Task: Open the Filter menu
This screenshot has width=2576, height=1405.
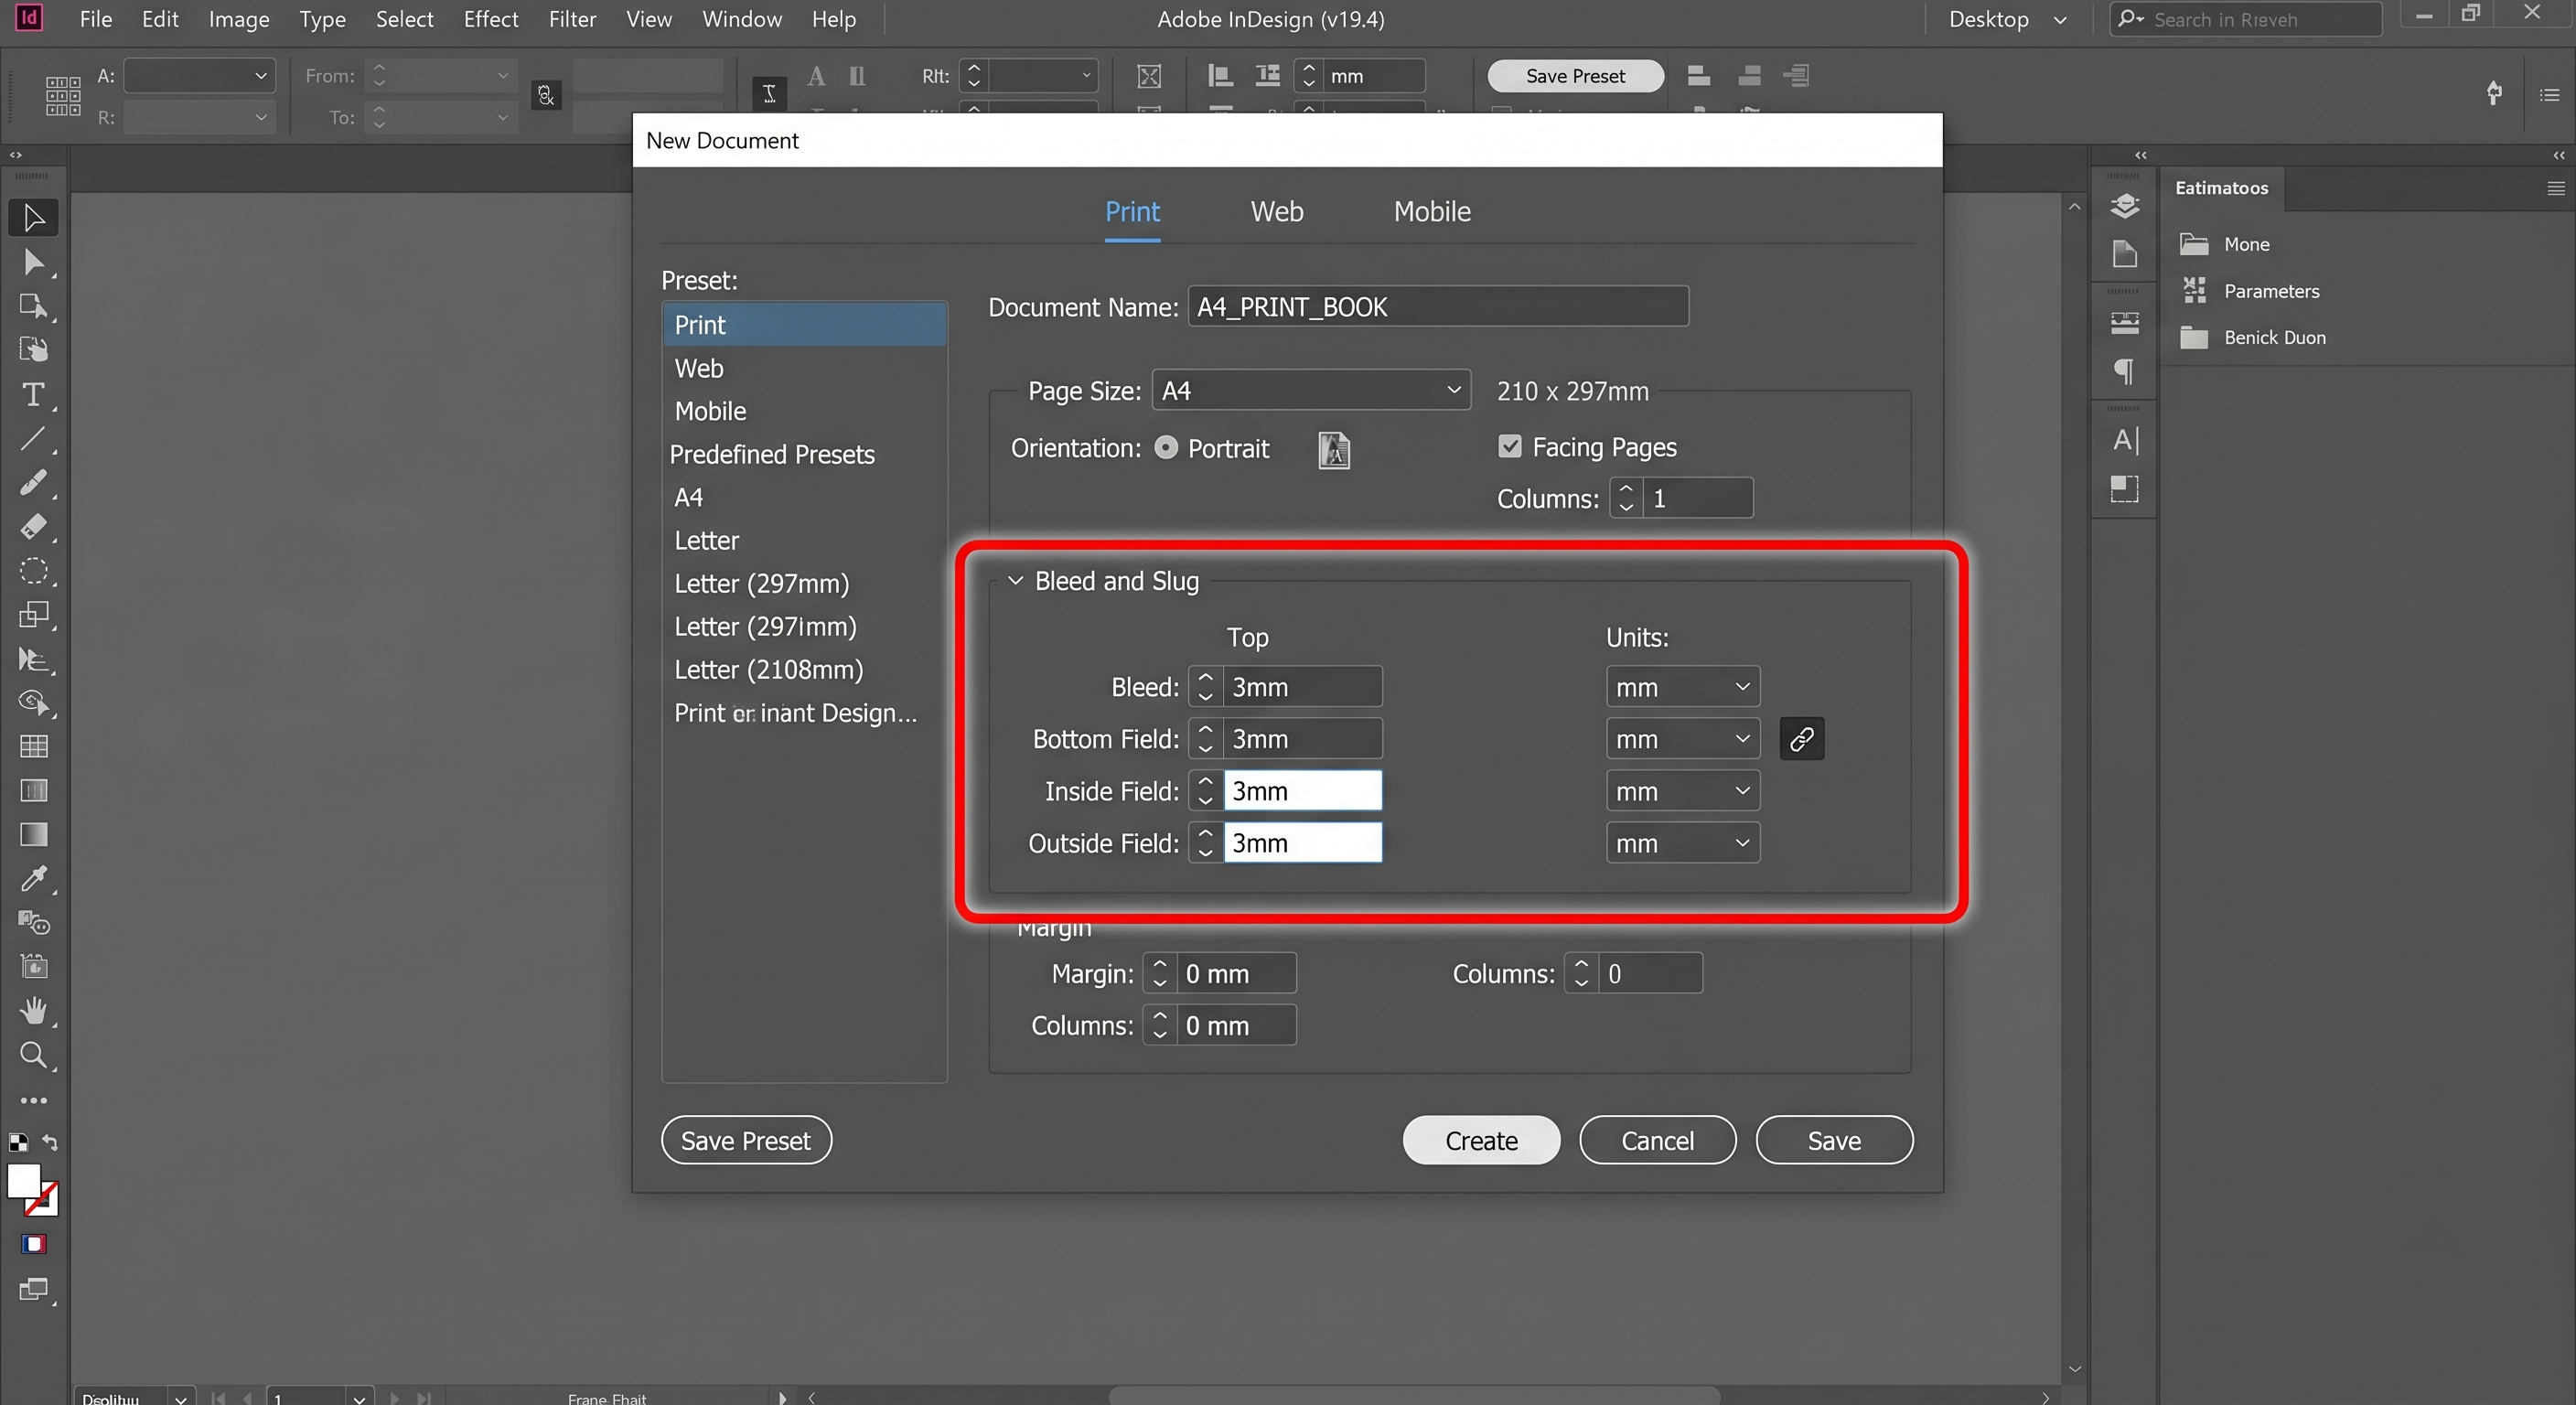Action: 572,19
